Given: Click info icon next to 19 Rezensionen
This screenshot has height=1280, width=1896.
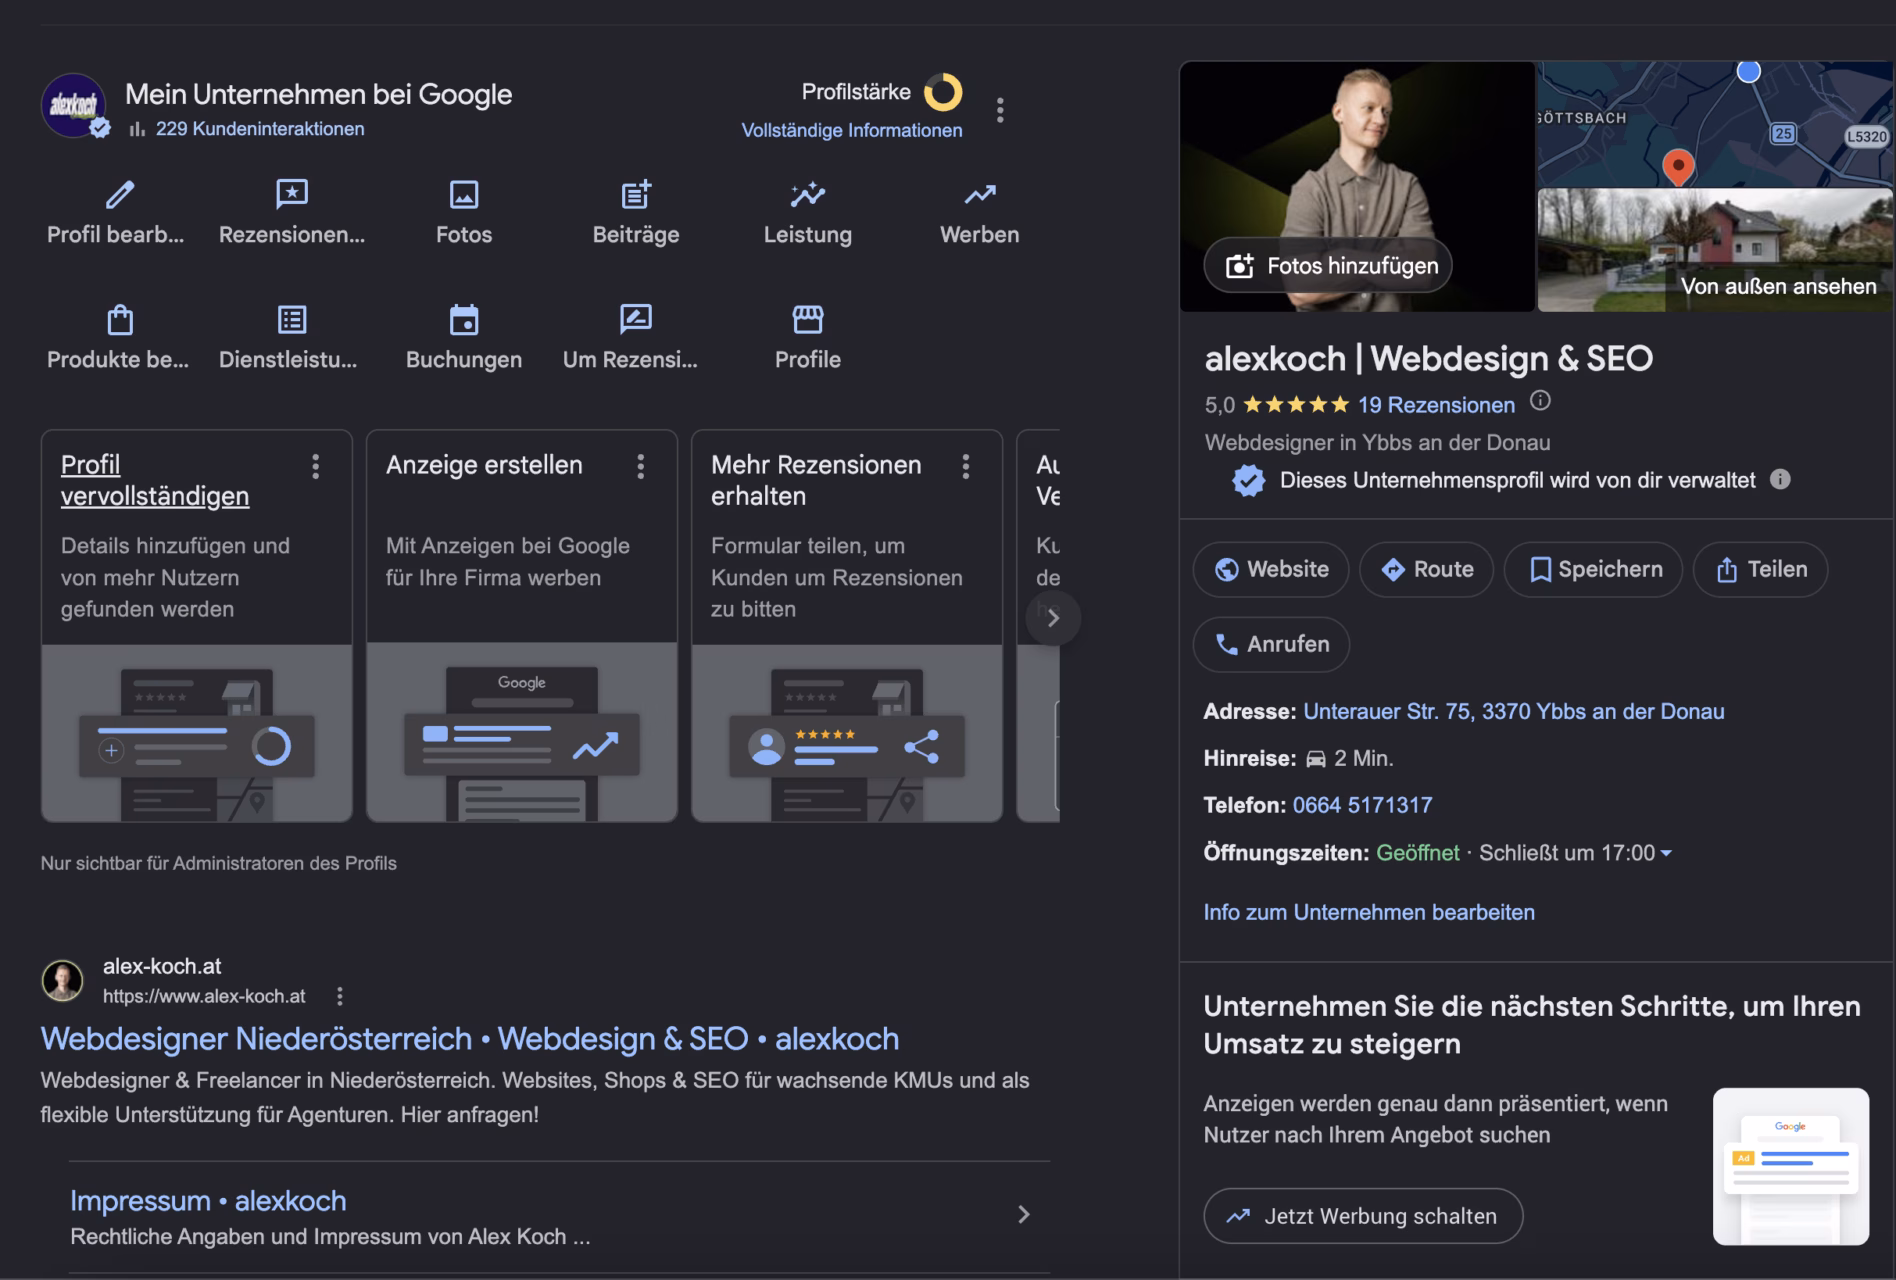Looking at the screenshot, I should click(1540, 401).
